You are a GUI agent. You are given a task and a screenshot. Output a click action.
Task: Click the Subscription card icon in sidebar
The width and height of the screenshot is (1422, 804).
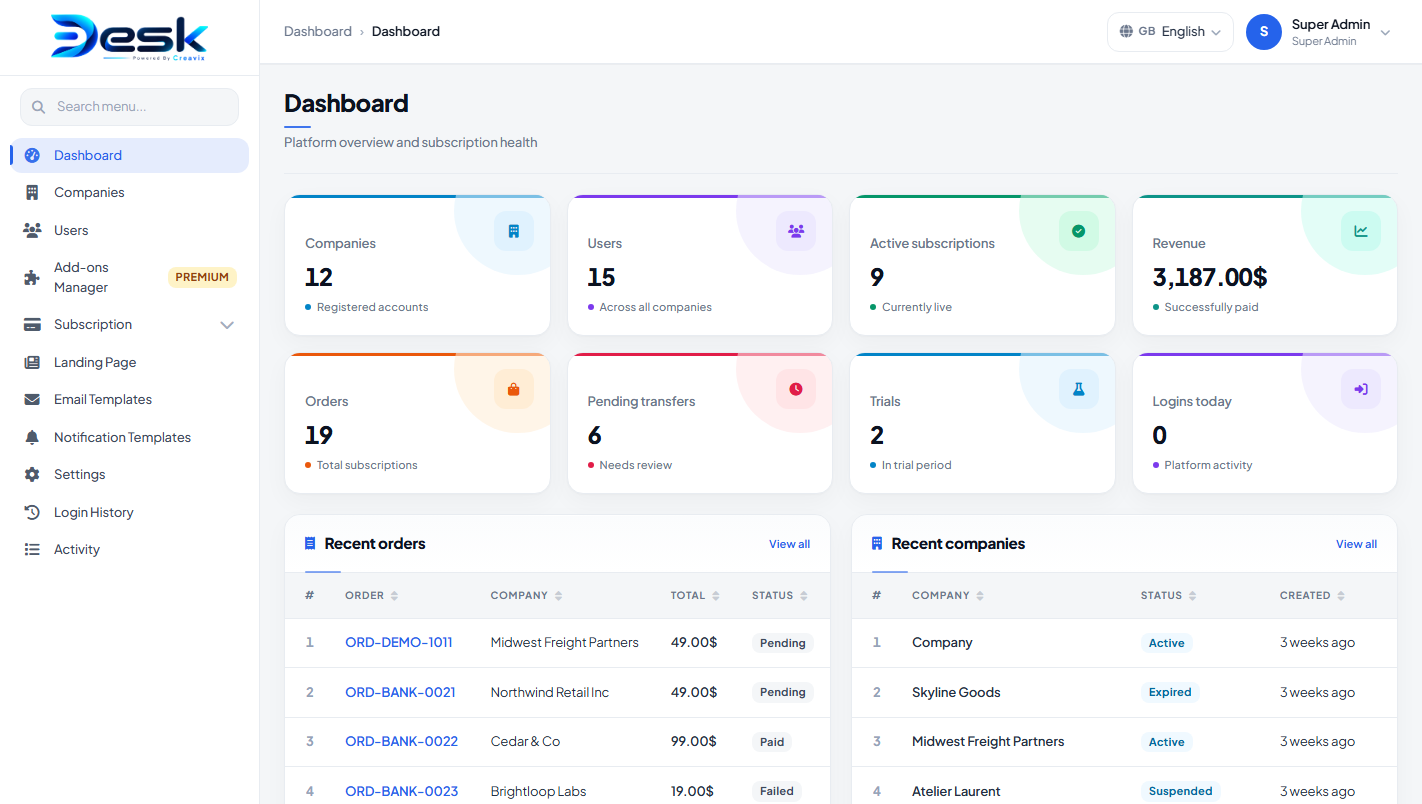[32, 324]
